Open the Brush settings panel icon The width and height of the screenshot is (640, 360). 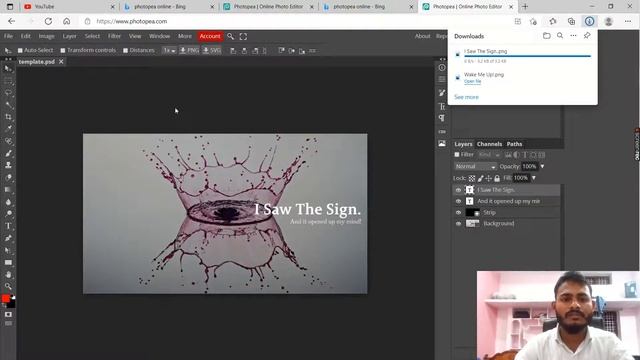pyautogui.click(x=442, y=93)
